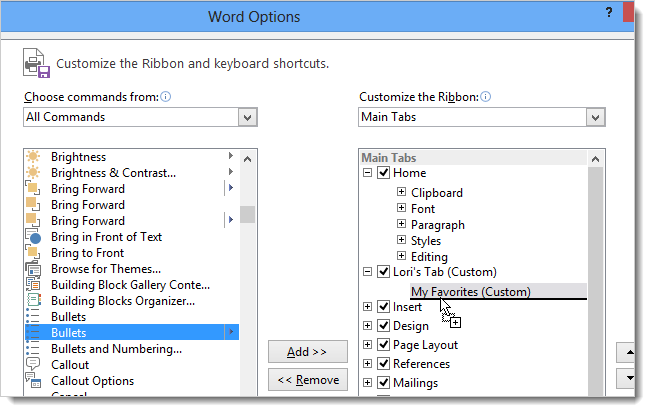Disable the Mailings tab checkbox
The height and width of the screenshot is (412, 650).
tap(383, 382)
